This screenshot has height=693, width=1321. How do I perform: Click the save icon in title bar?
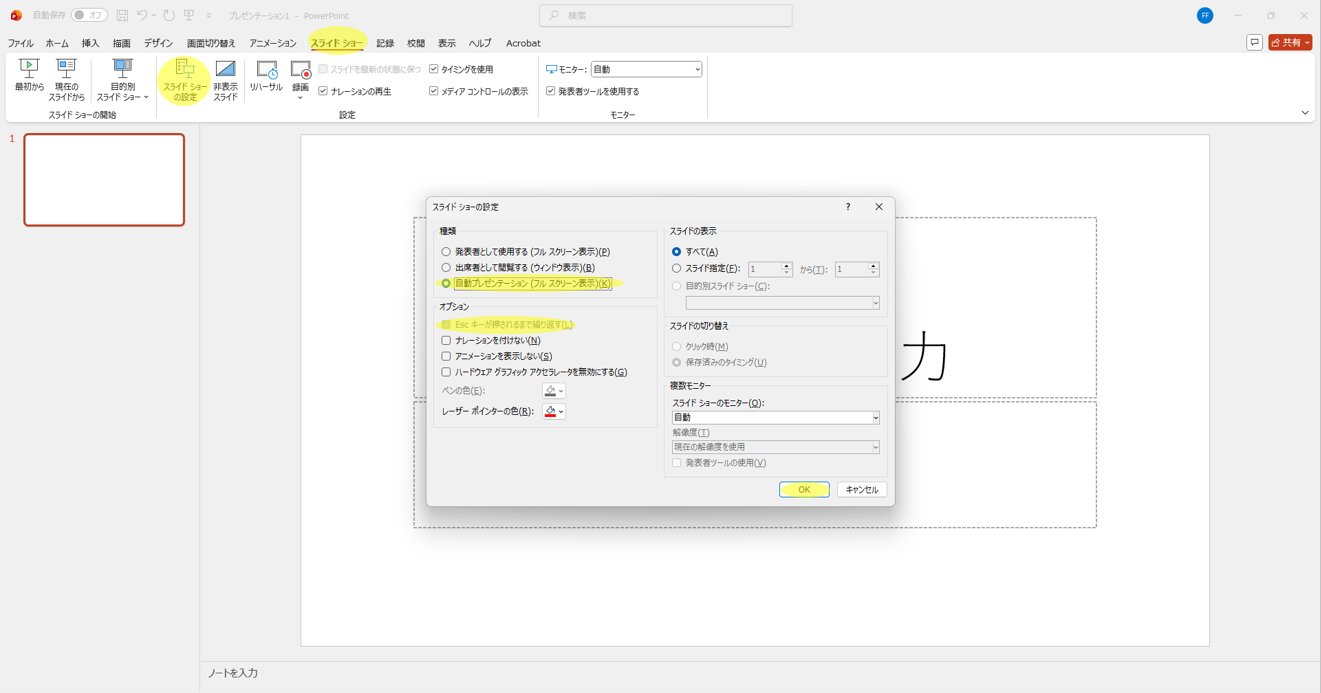[122, 16]
